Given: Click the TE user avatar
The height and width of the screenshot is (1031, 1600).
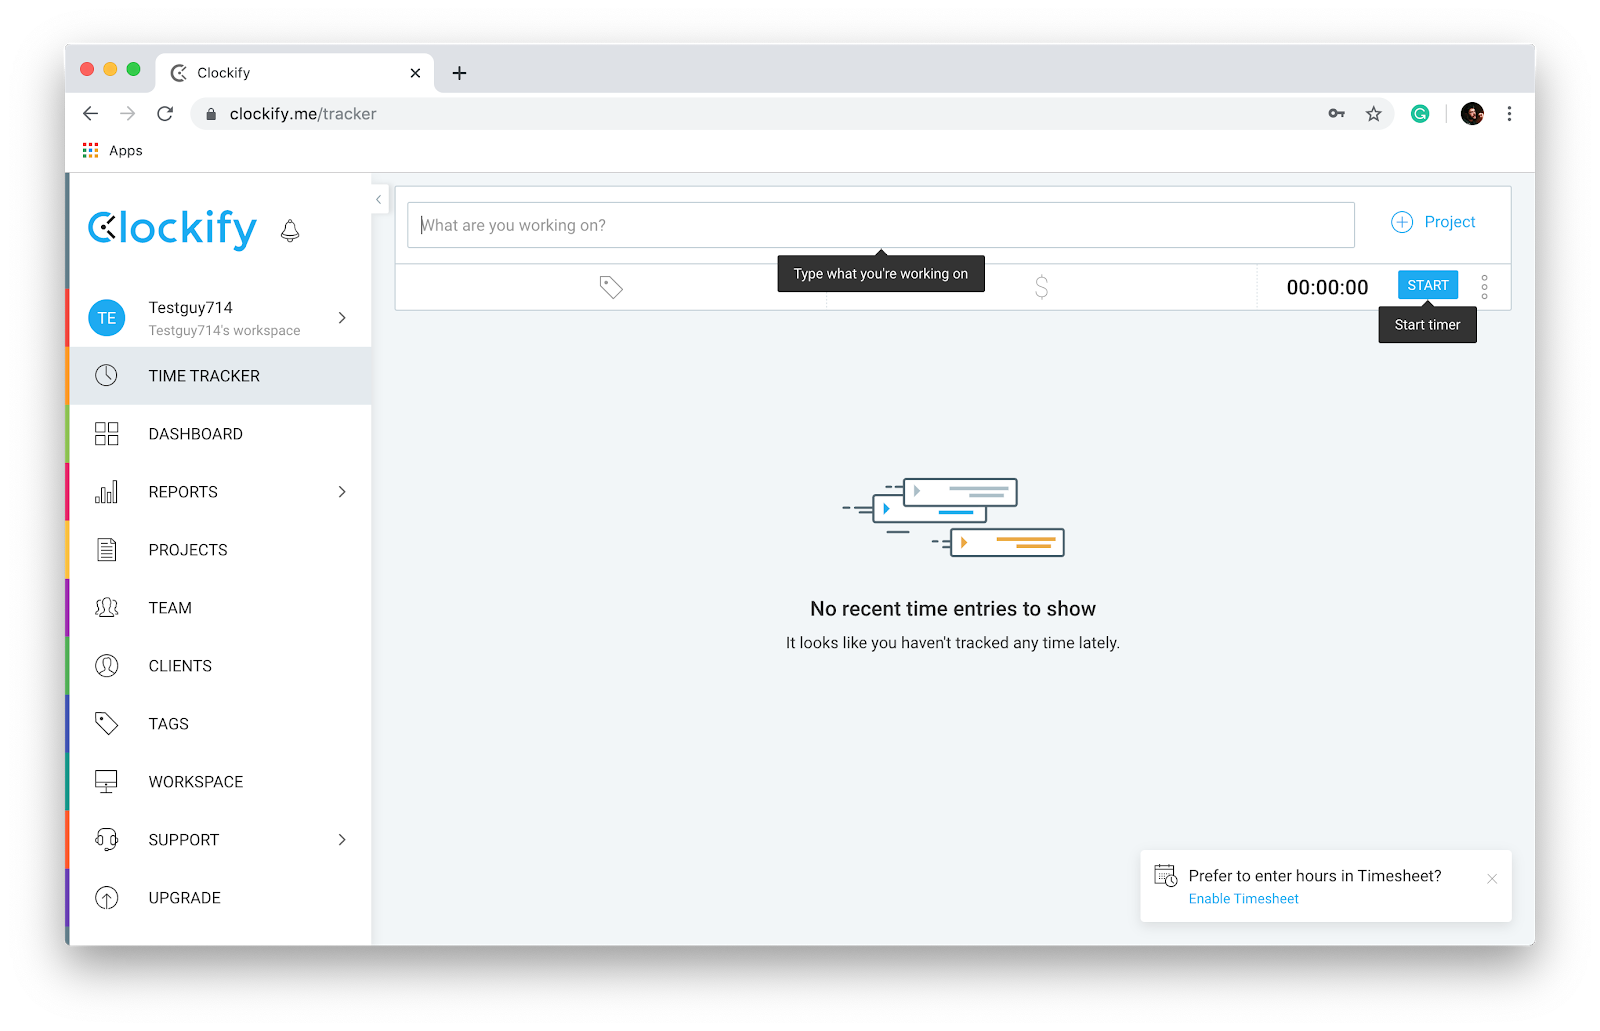Looking at the screenshot, I should pos(107,318).
